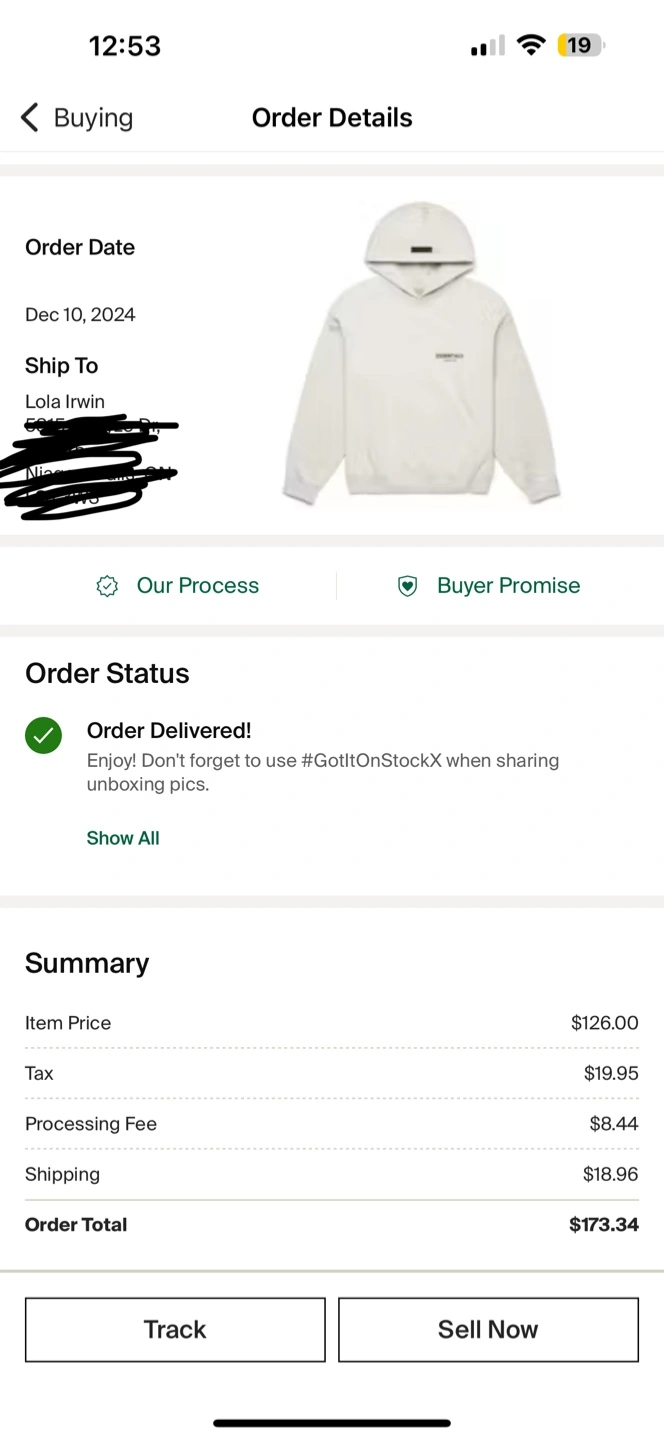Expand order status with Show All
The width and height of the screenshot is (664, 1440).
pos(123,838)
